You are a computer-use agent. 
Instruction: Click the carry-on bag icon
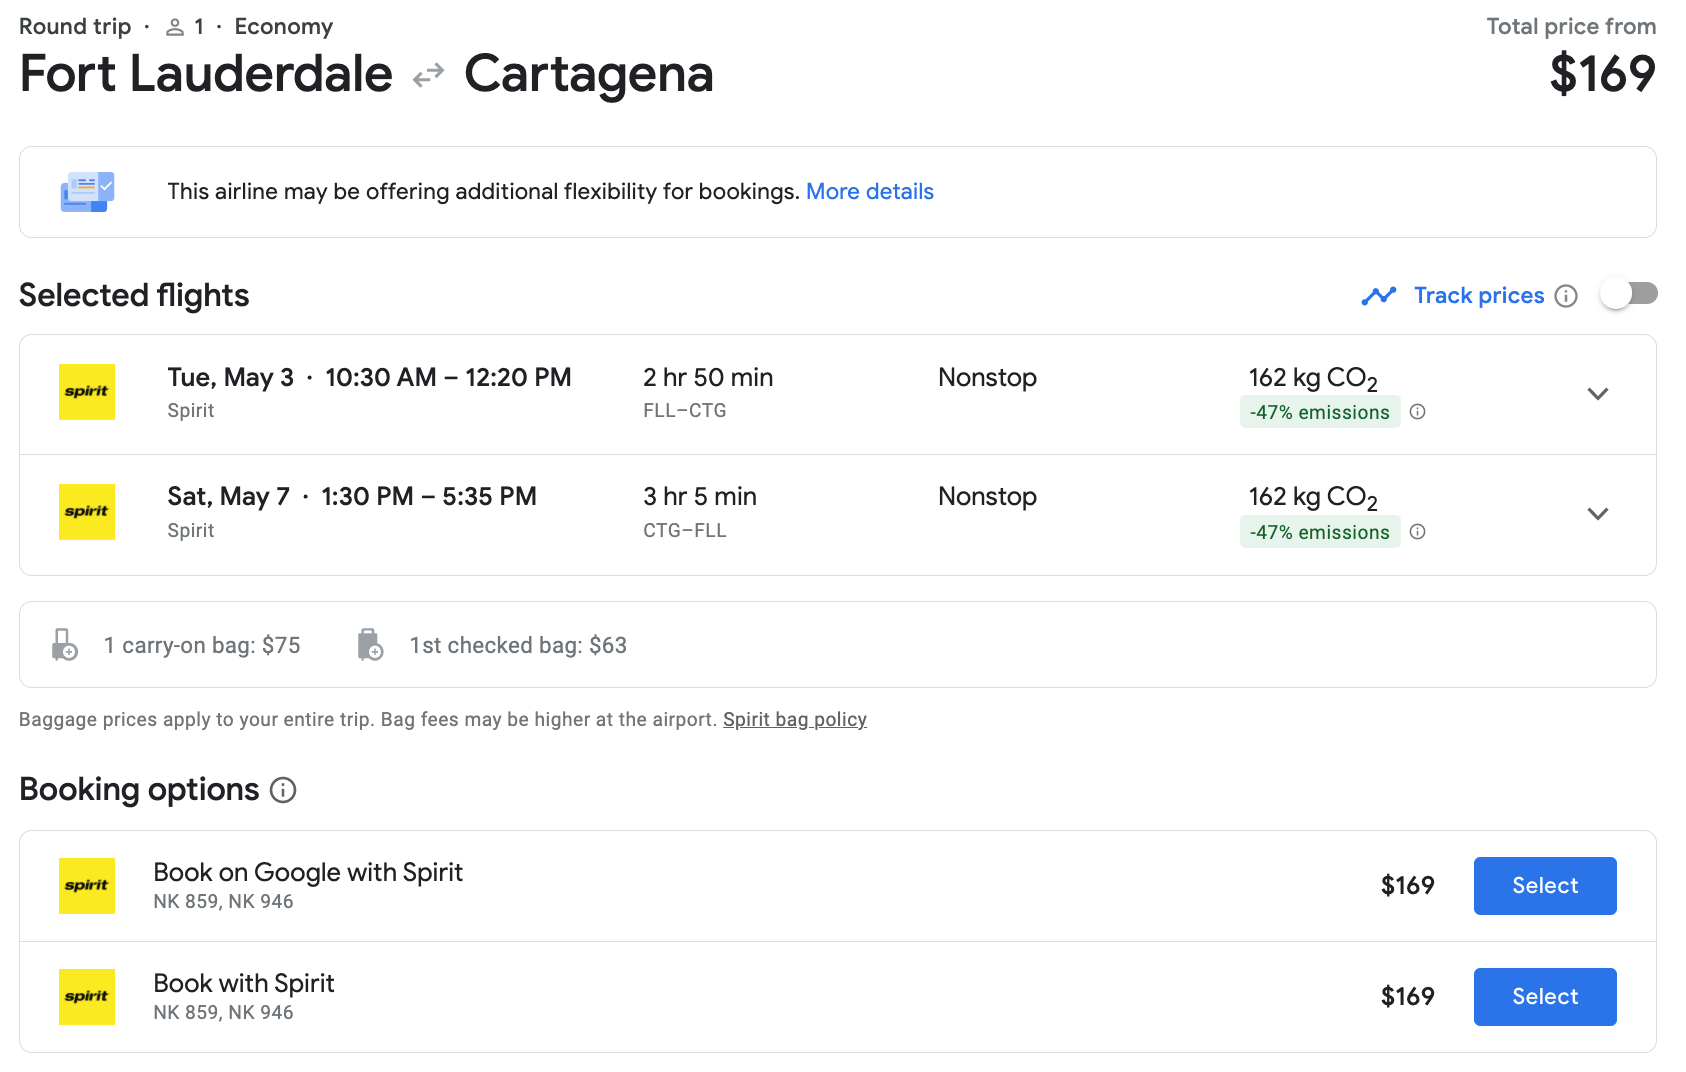tap(65, 645)
